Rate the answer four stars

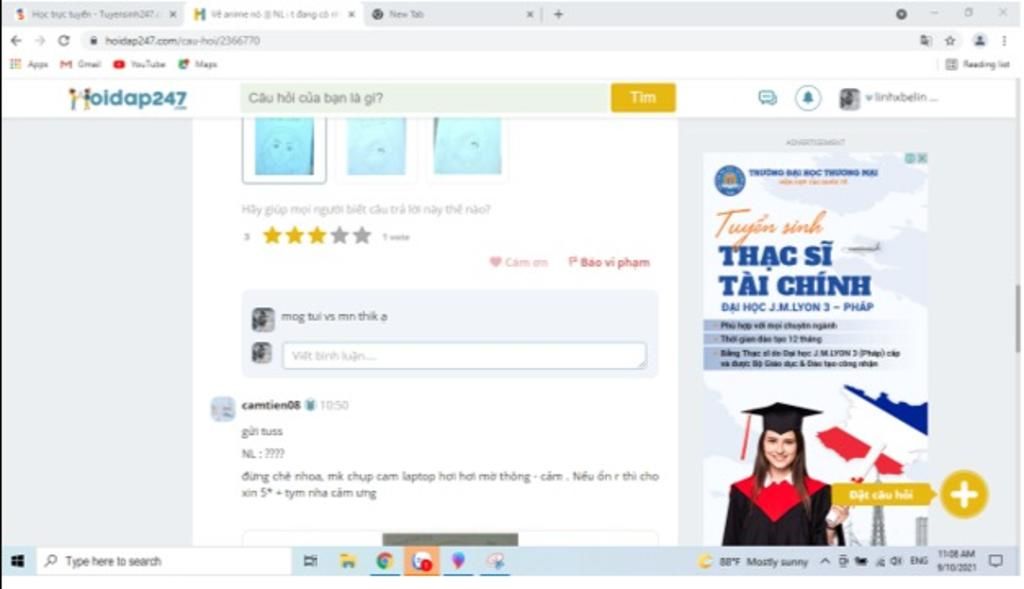tap(340, 236)
